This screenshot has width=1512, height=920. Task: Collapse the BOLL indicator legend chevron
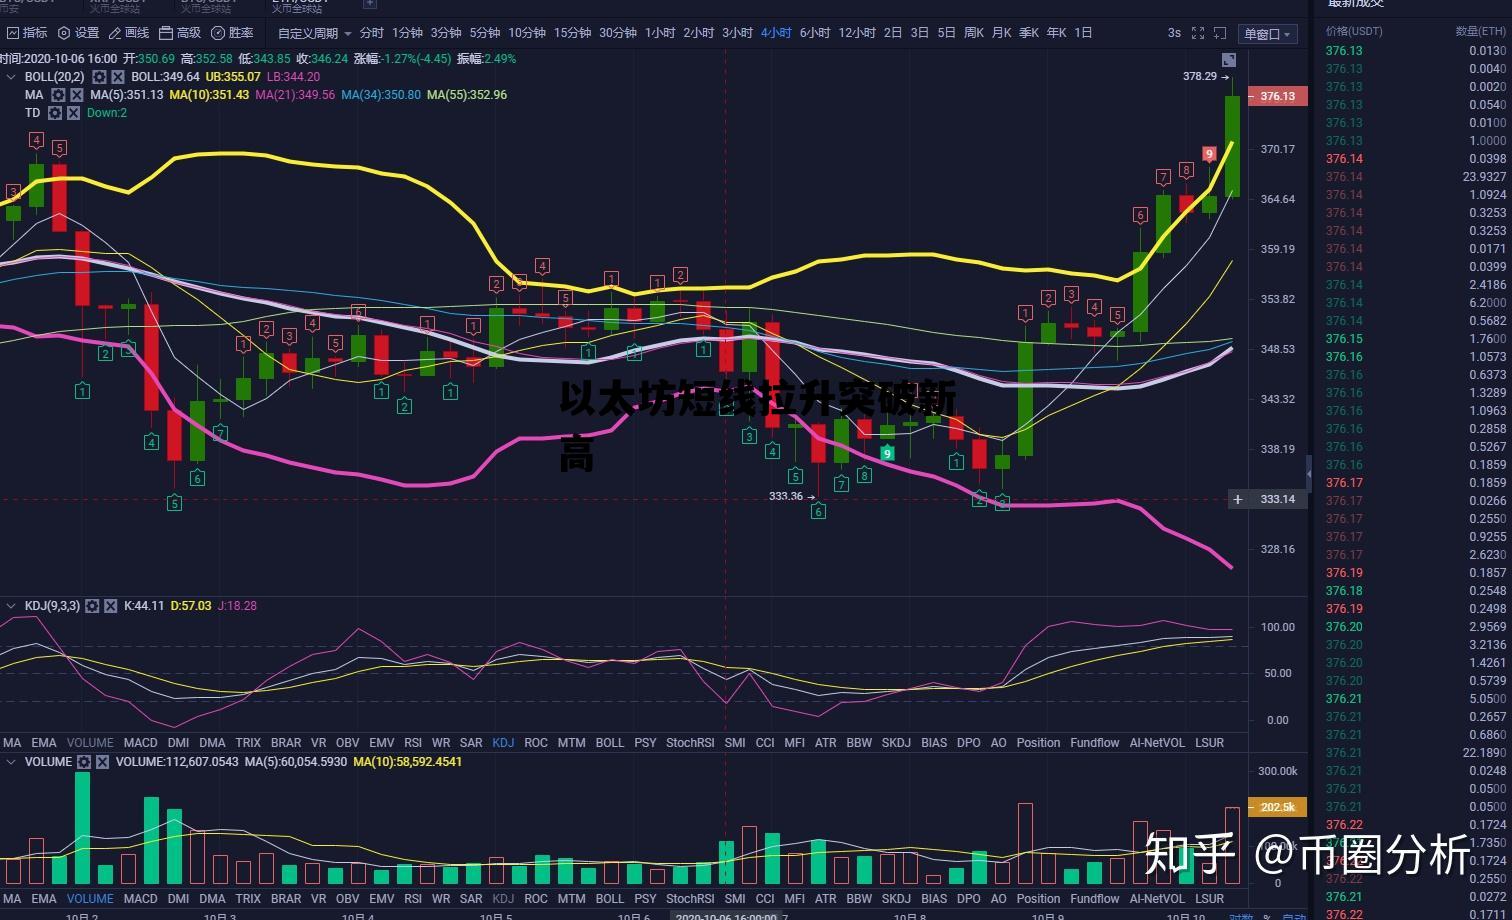click(x=12, y=77)
